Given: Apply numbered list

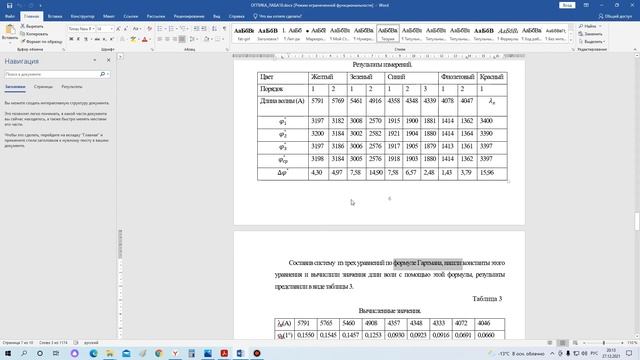Looking at the screenshot, I should point(172,29).
